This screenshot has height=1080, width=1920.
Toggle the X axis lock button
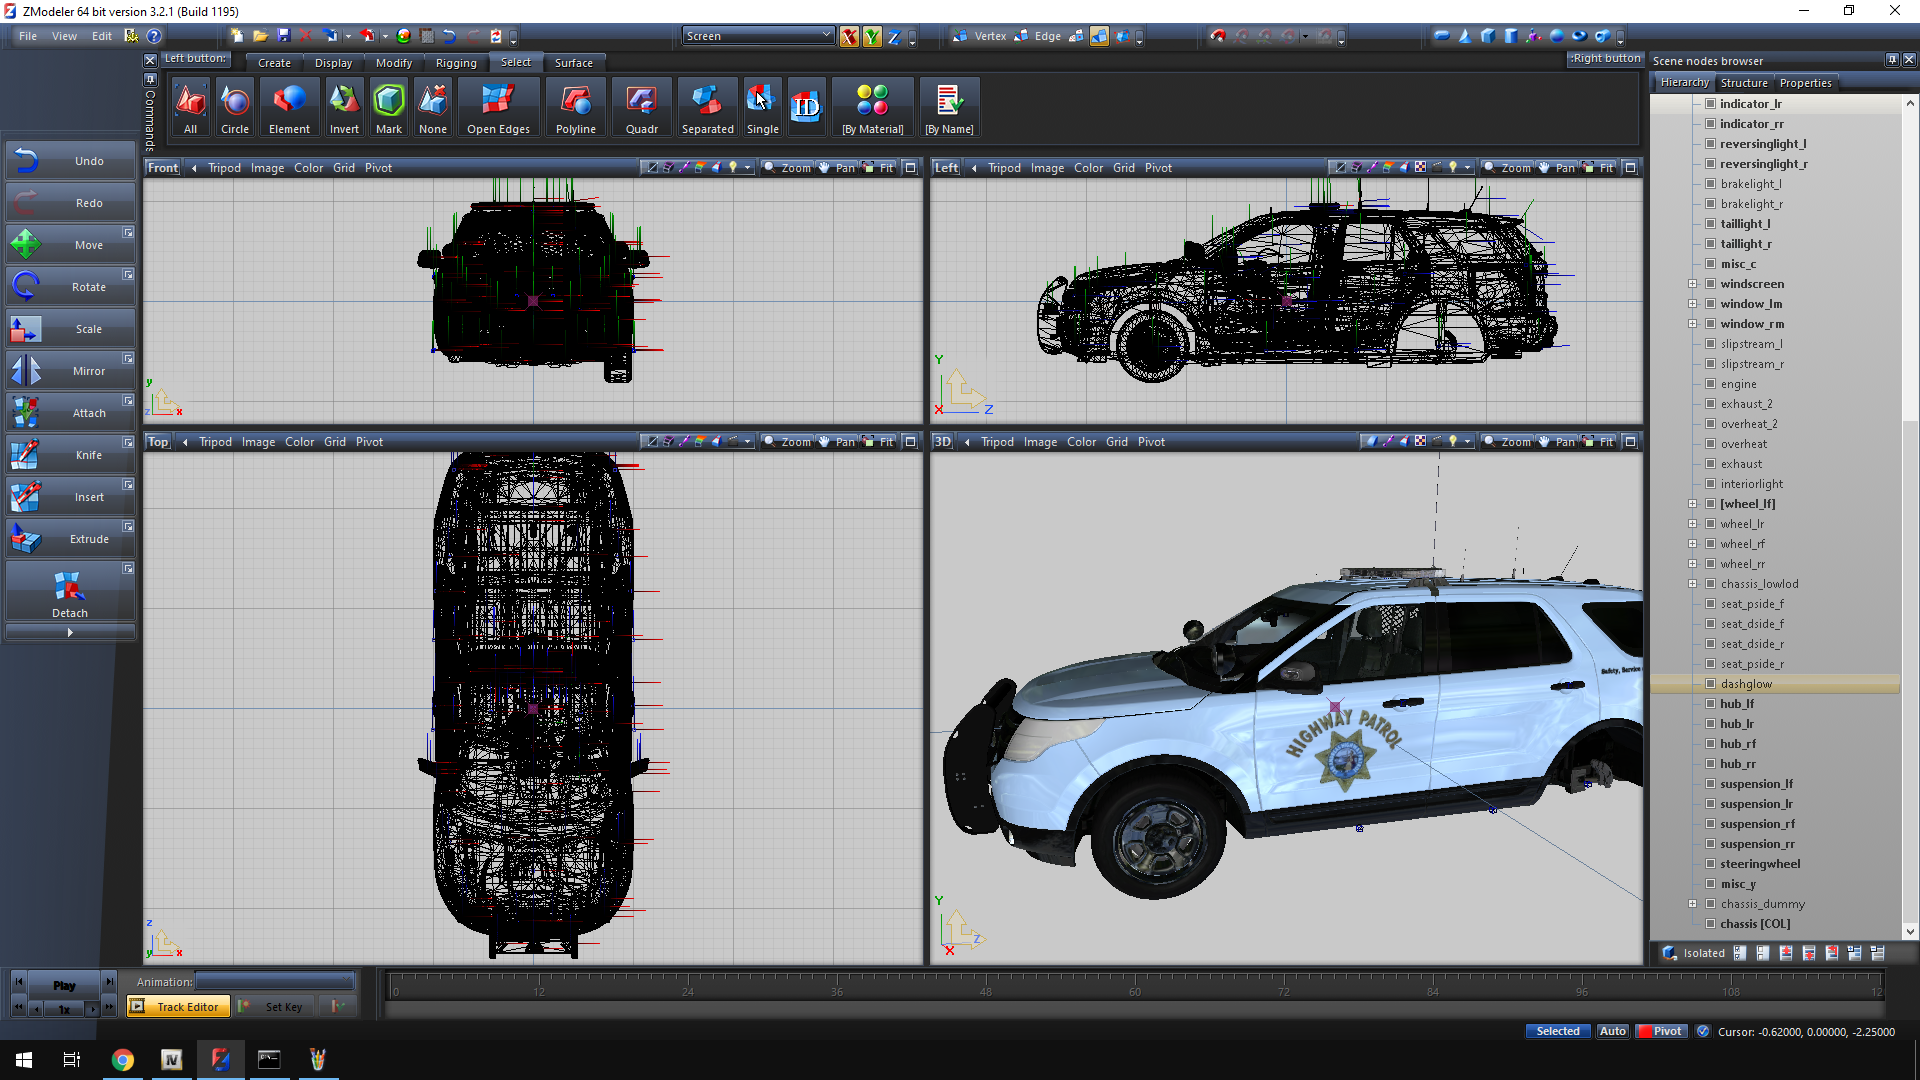(849, 36)
